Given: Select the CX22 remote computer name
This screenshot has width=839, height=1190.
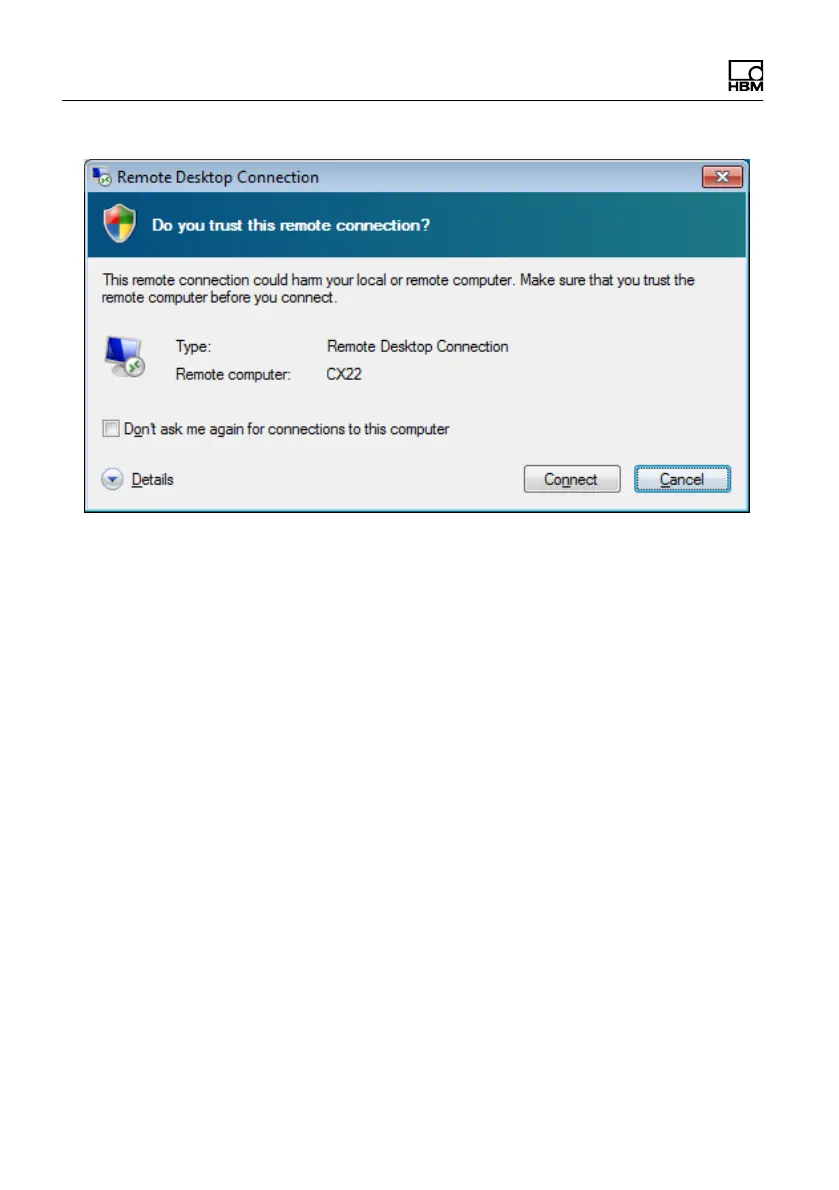Looking at the screenshot, I should pos(344,374).
